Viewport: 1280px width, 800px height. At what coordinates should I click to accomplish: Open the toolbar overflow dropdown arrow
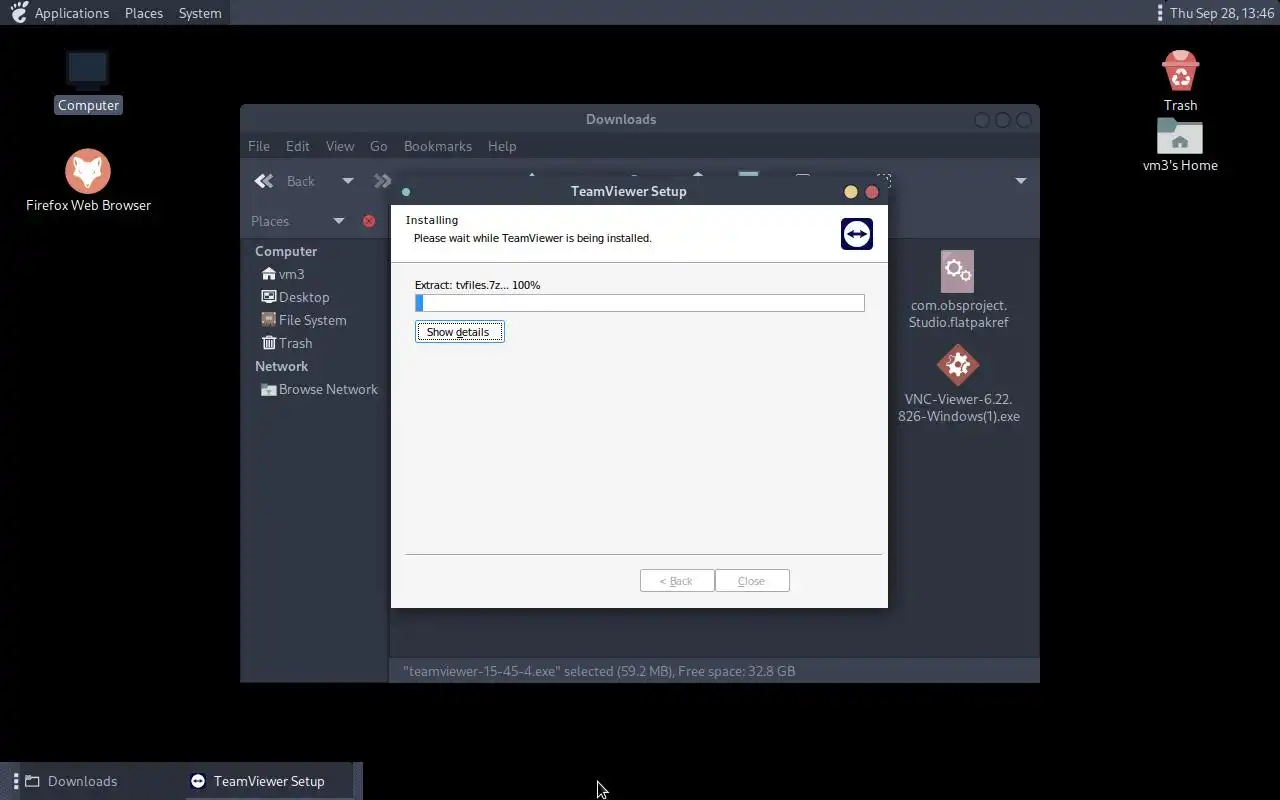tap(1021, 181)
